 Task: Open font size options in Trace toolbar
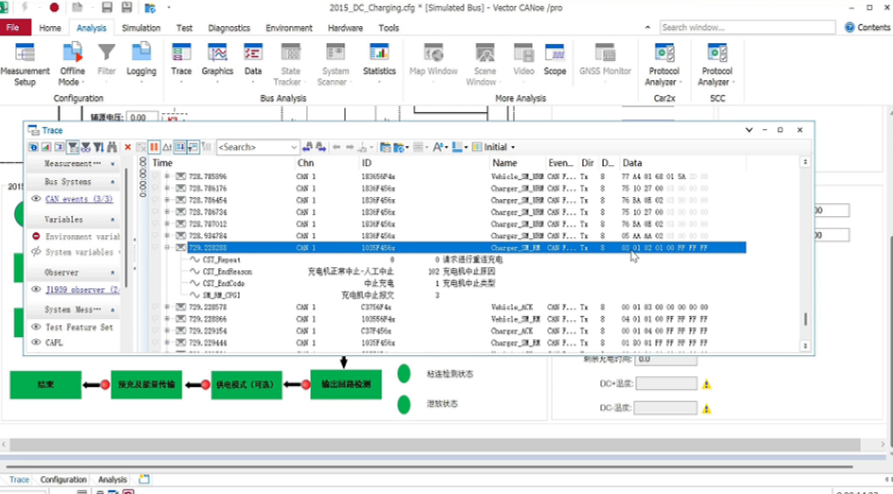[440, 147]
